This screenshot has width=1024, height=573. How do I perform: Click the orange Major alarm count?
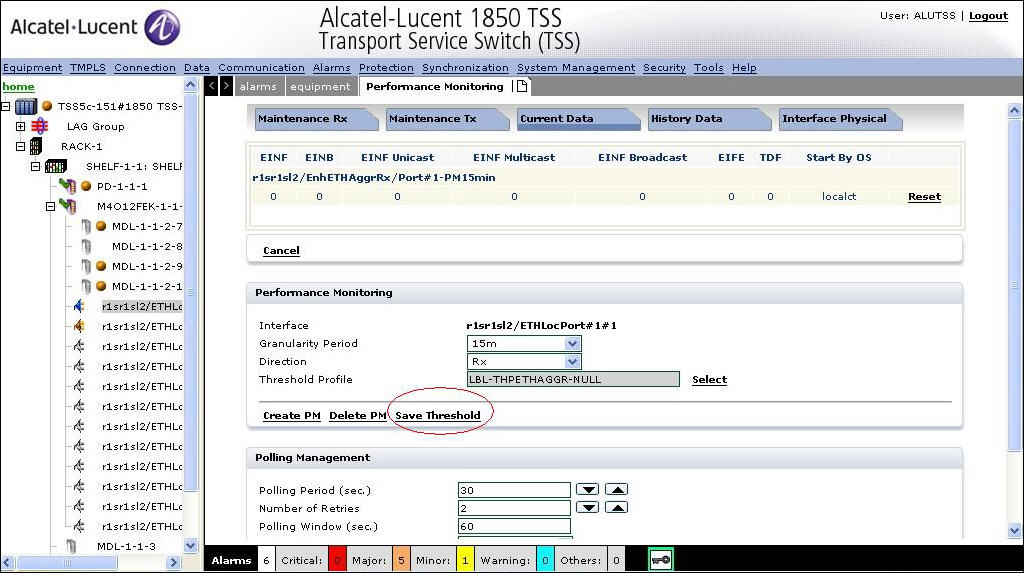(x=401, y=560)
